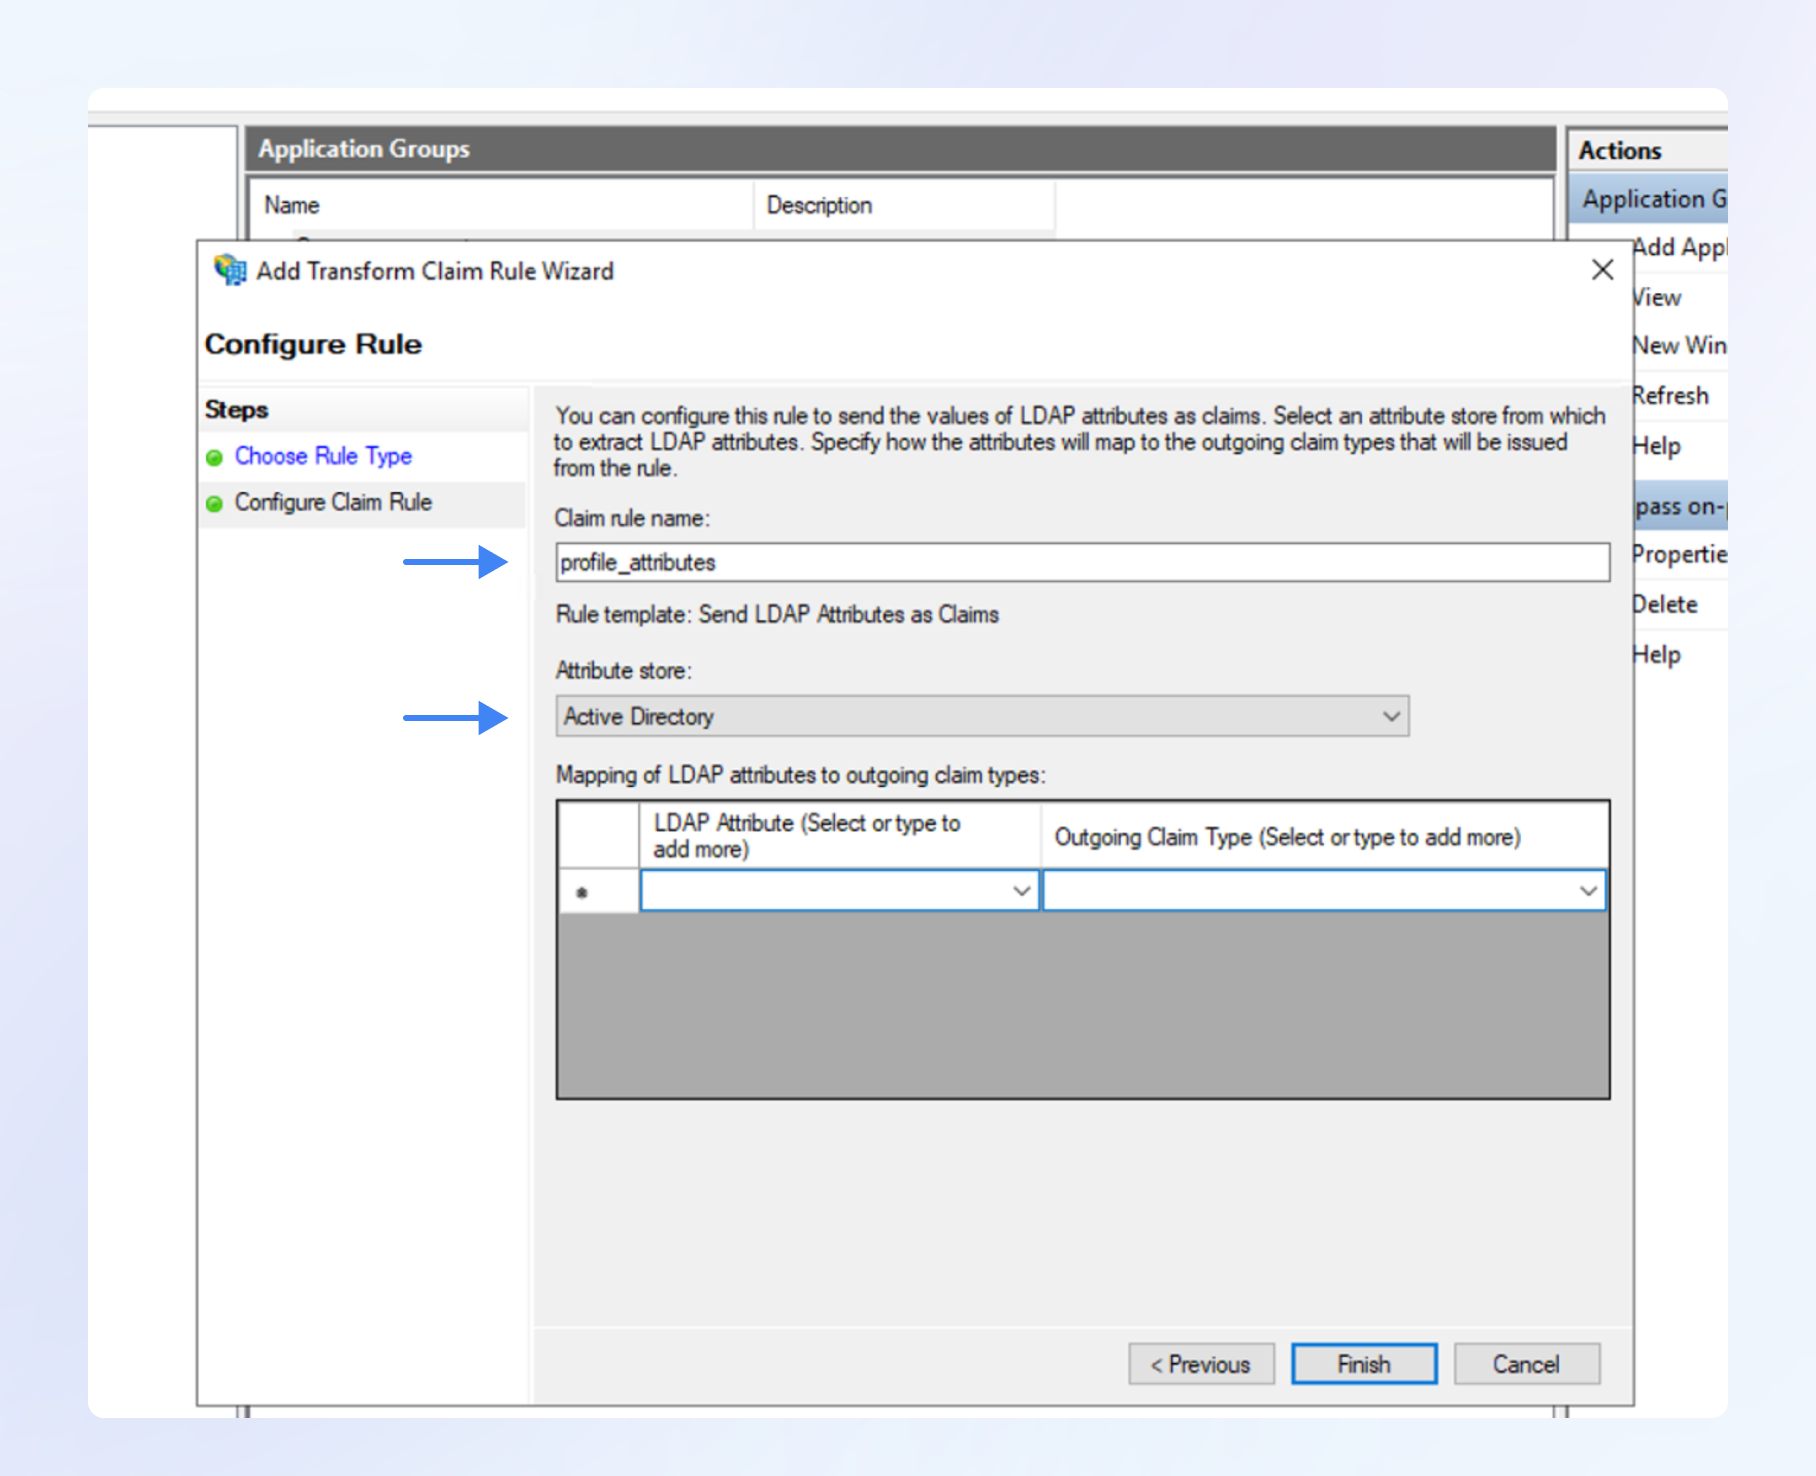Click Finish to complete the rule
1816x1476 pixels.
1363,1364
